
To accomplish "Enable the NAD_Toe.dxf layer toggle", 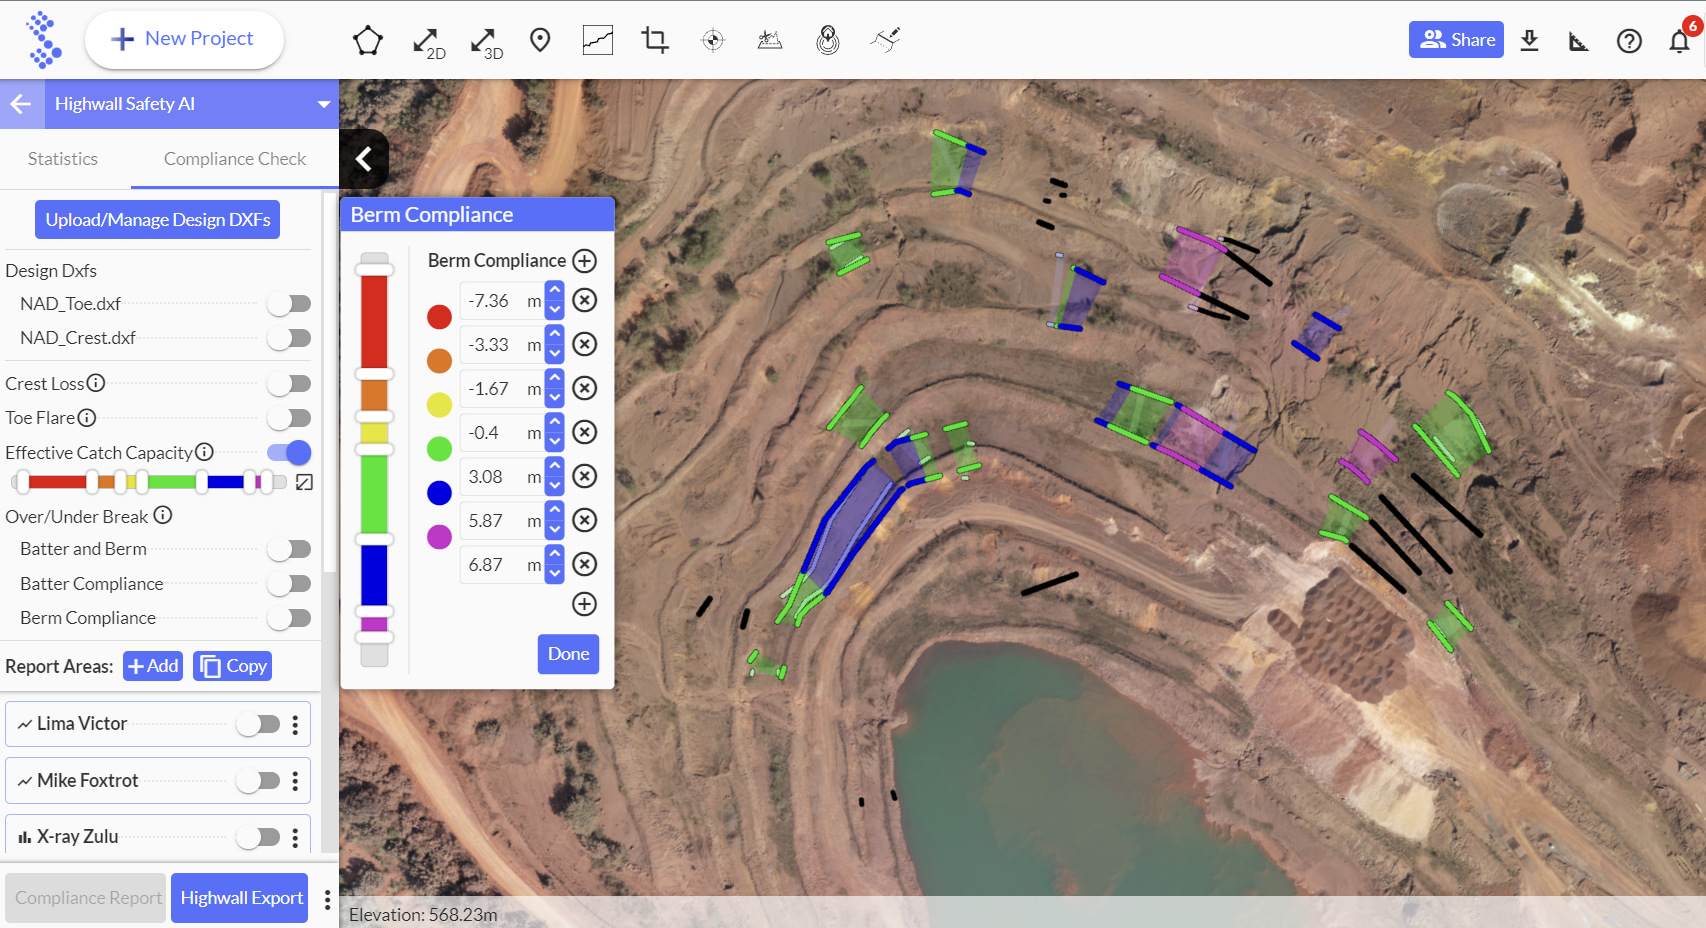I will click(290, 304).
